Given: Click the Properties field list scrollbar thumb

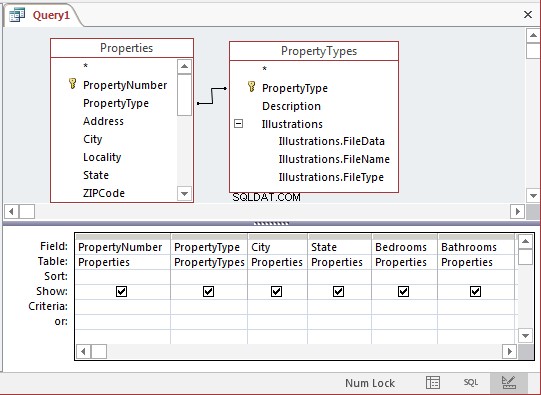Looking at the screenshot, I should (x=184, y=95).
